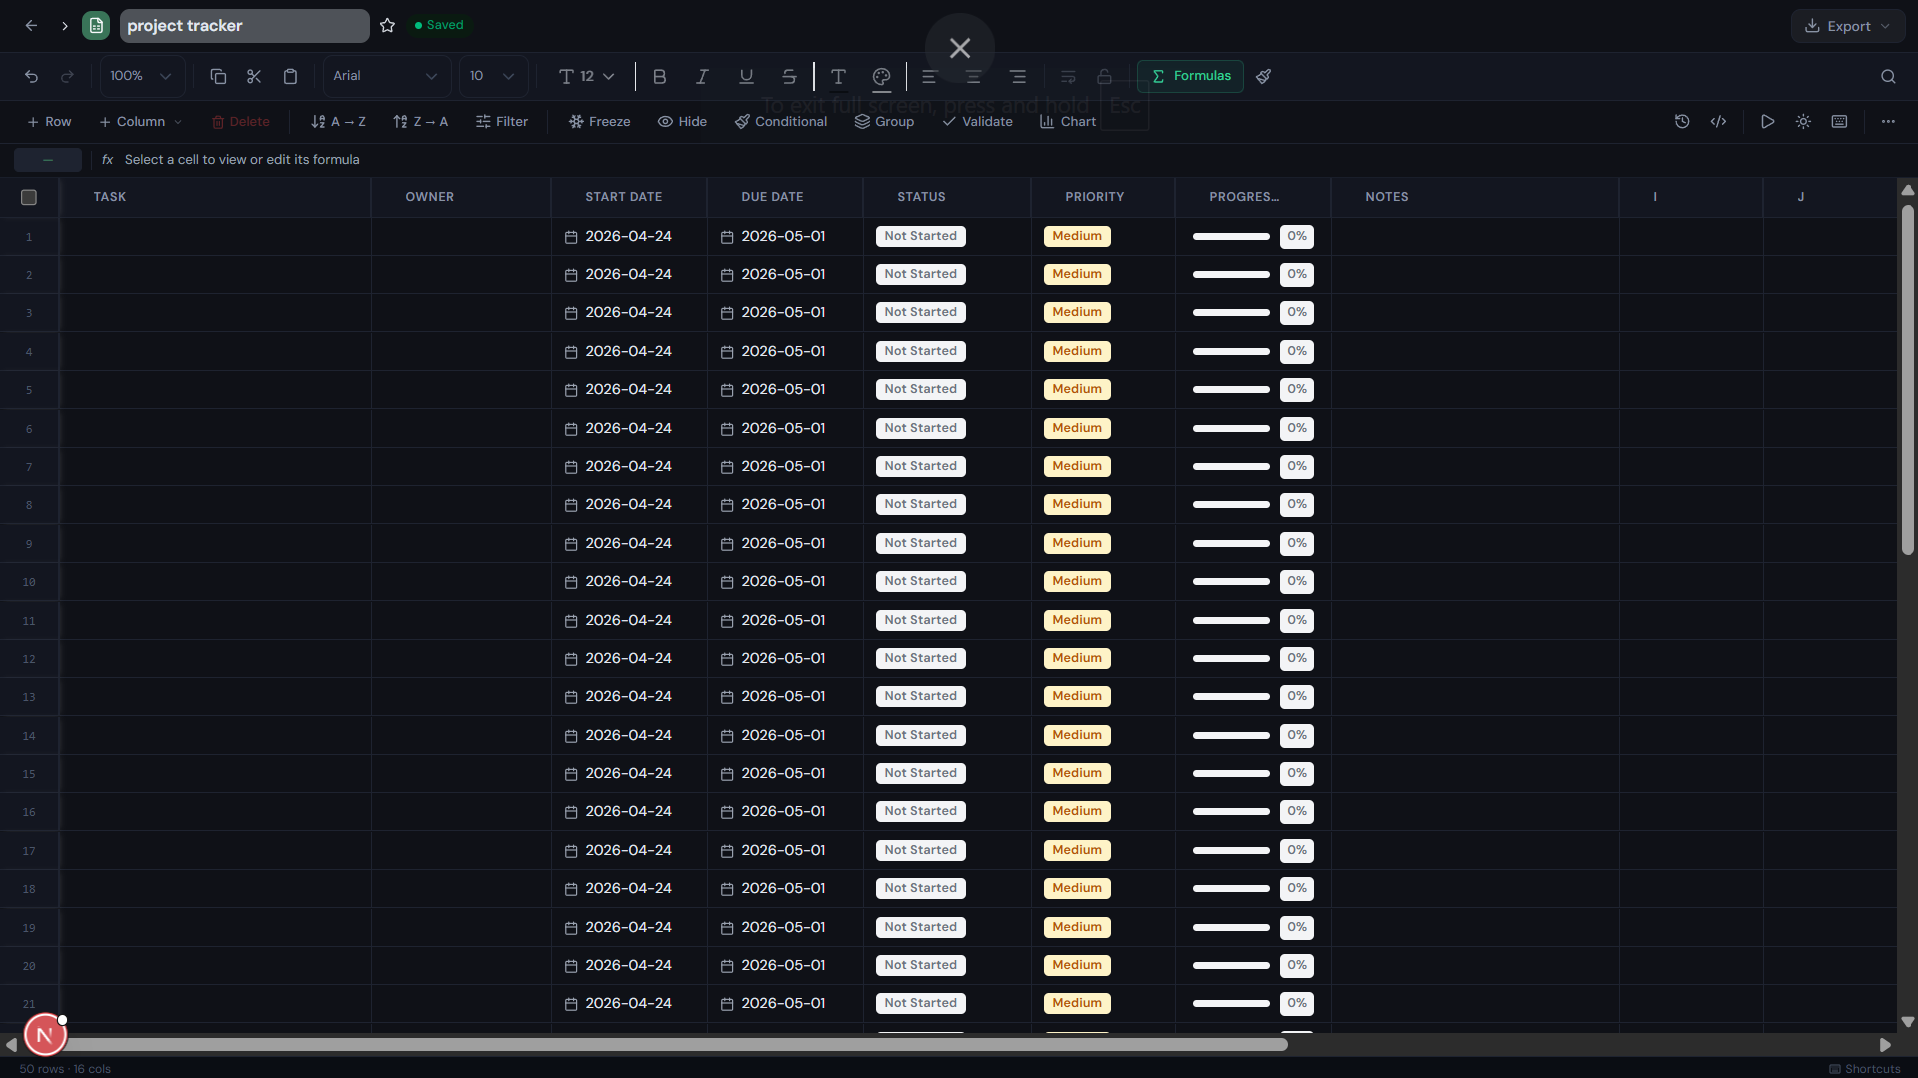
Task: Click the Bold formatting icon
Action: 659,77
